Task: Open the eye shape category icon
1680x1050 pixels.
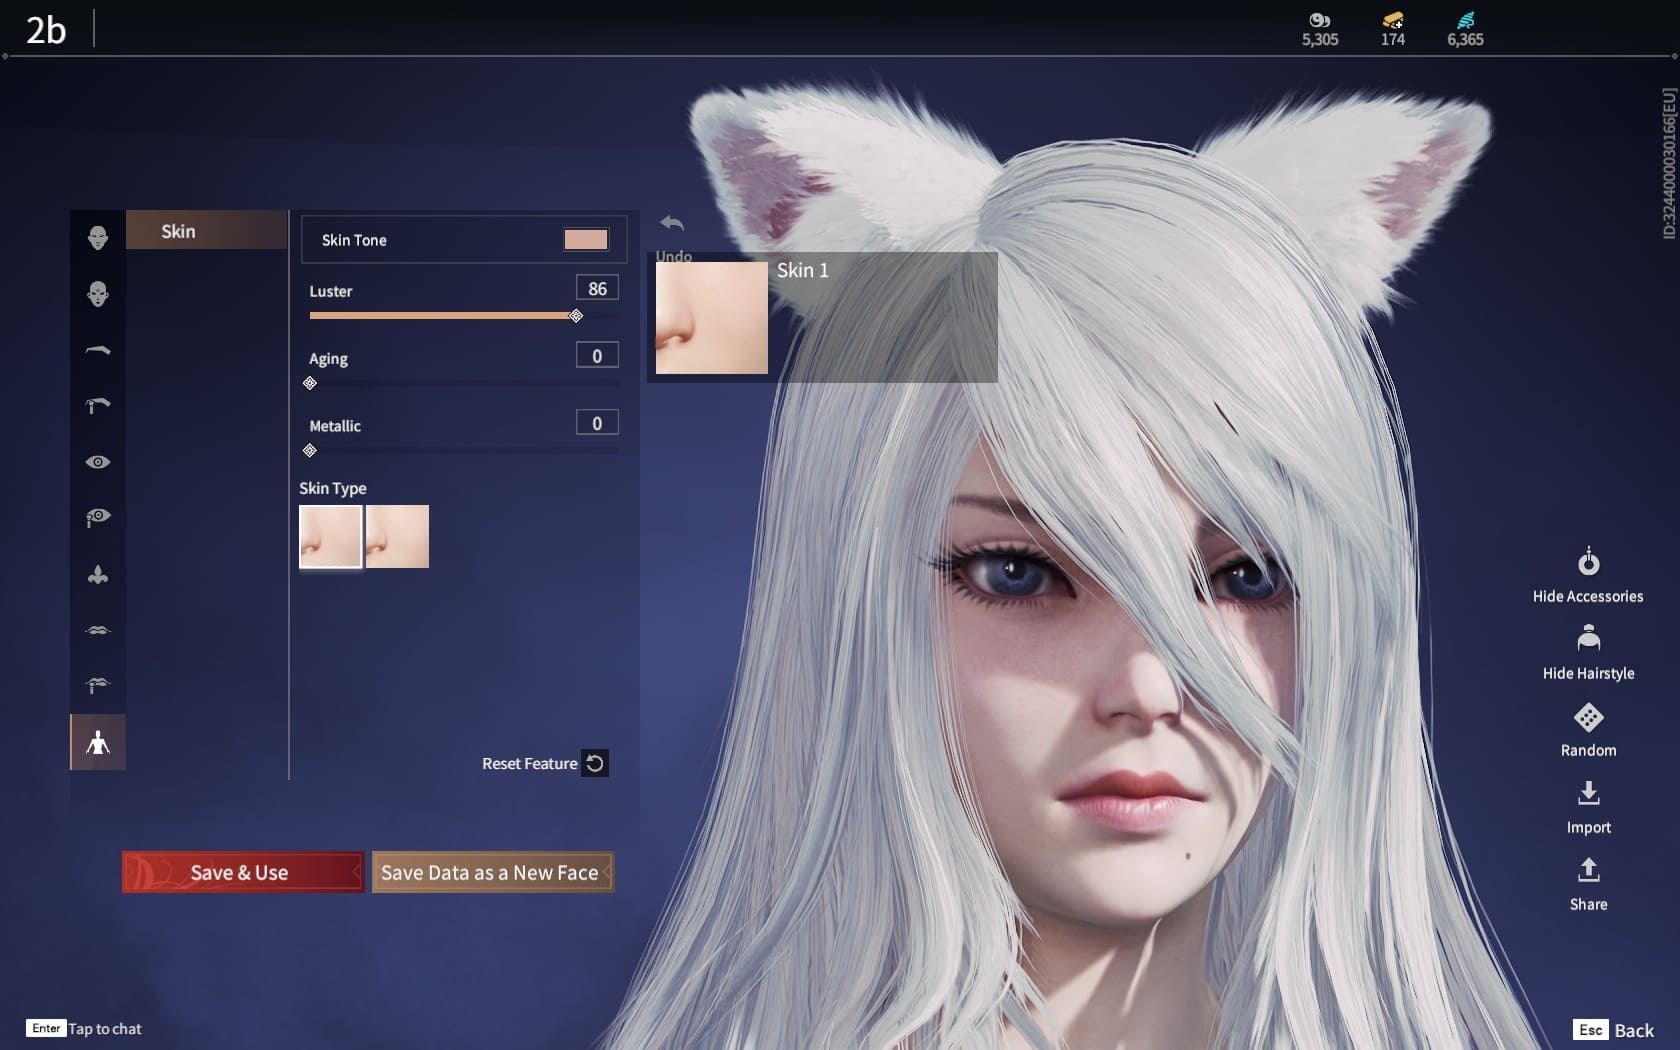Action: (98, 462)
